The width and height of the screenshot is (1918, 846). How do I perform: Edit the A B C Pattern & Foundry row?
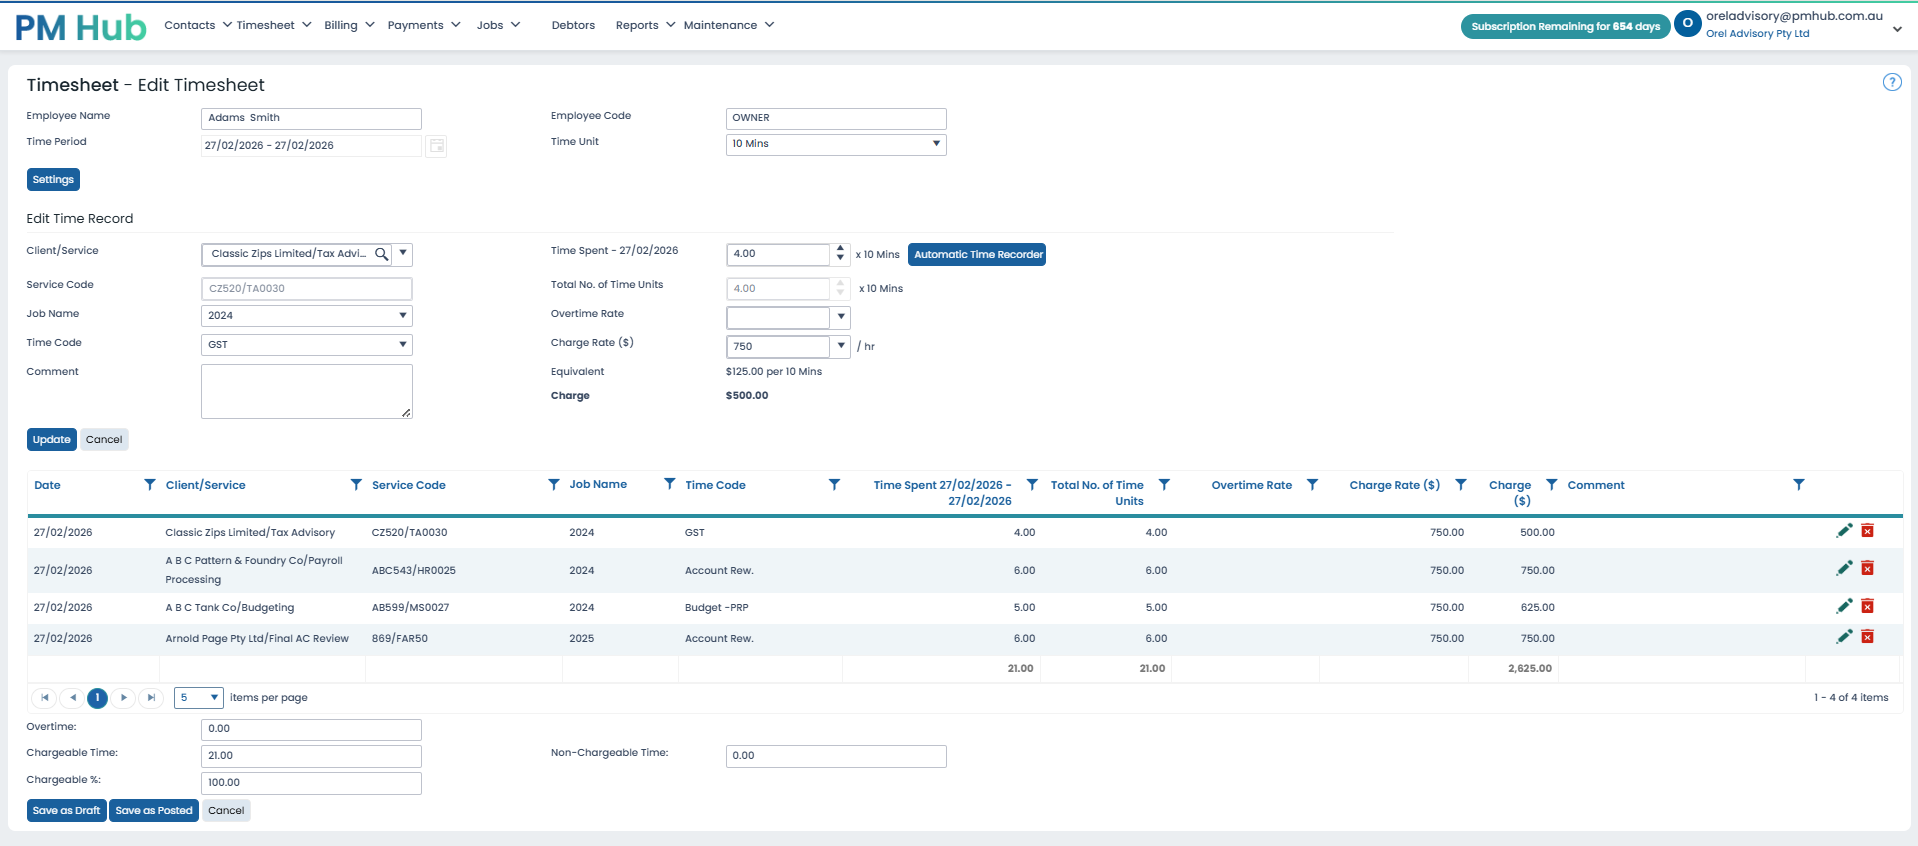(1844, 568)
